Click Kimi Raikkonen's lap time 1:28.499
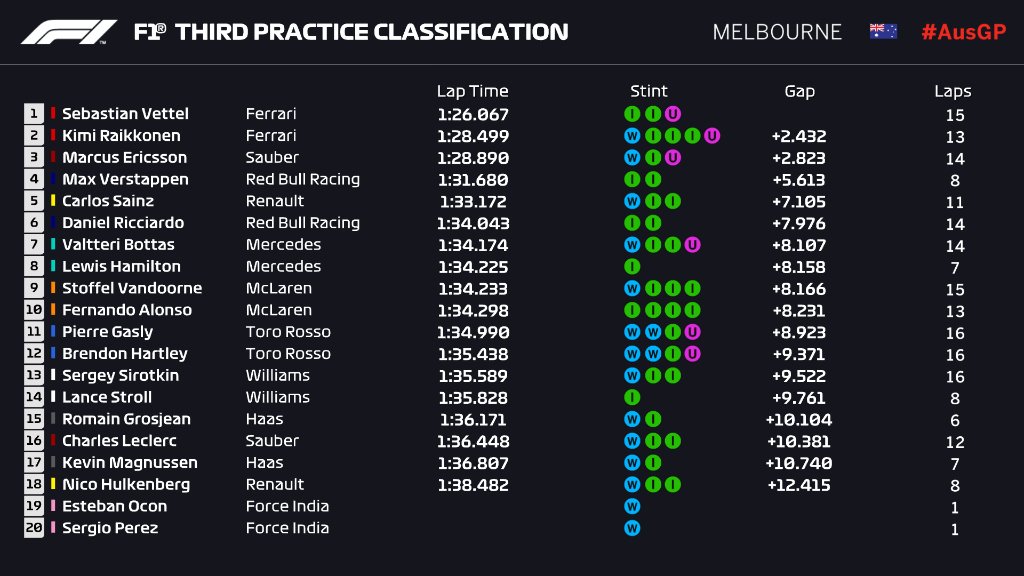 tap(473, 136)
